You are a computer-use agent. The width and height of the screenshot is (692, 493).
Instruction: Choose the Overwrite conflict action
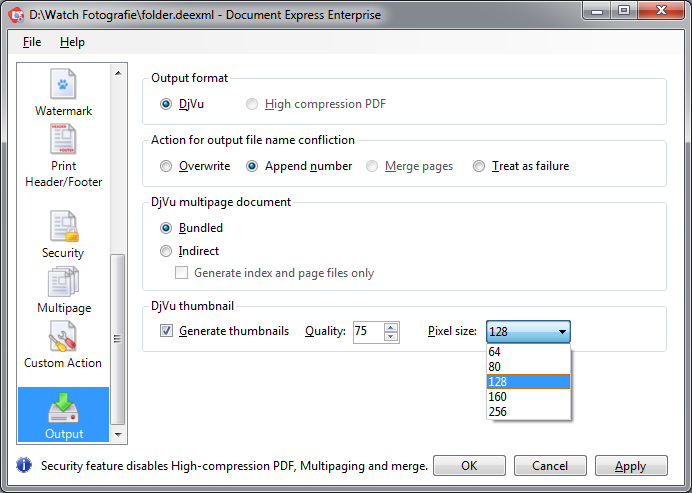point(166,166)
